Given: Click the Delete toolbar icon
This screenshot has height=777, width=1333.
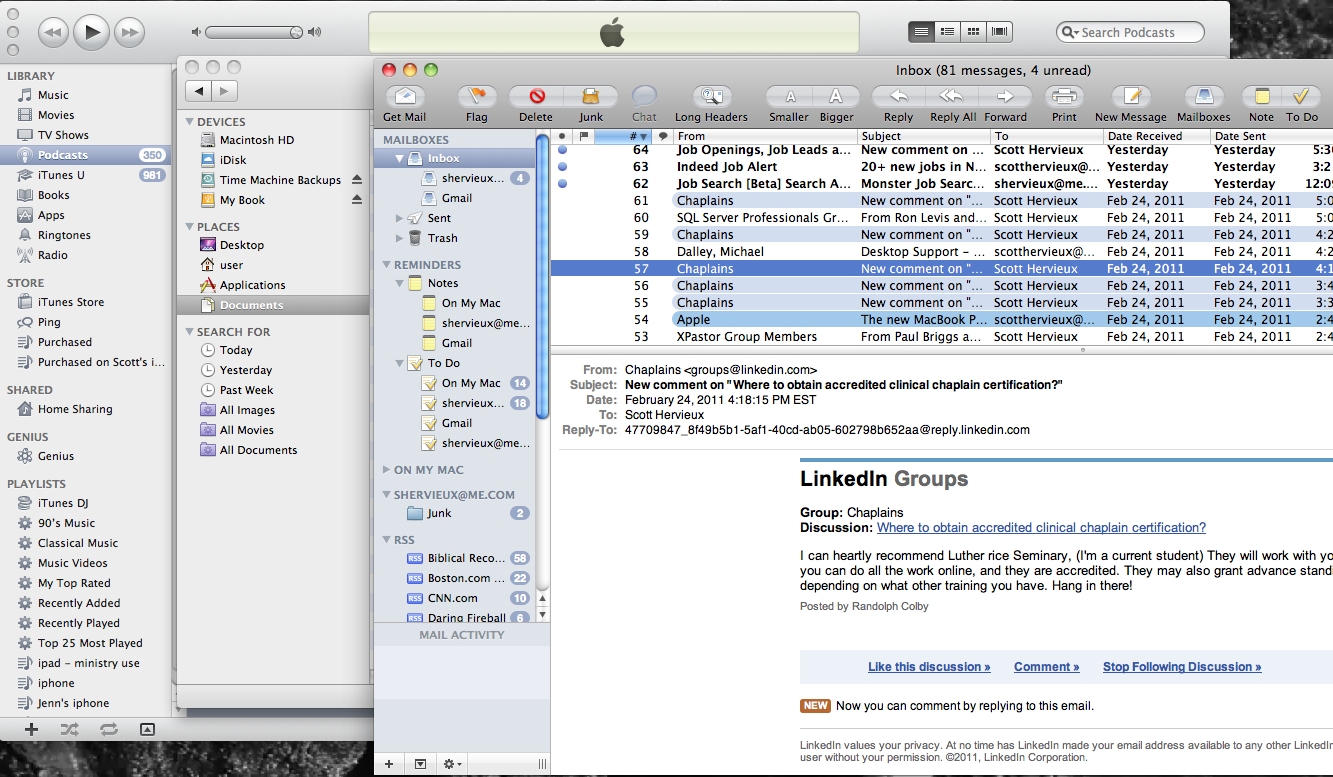Looking at the screenshot, I should [x=536, y=97].
